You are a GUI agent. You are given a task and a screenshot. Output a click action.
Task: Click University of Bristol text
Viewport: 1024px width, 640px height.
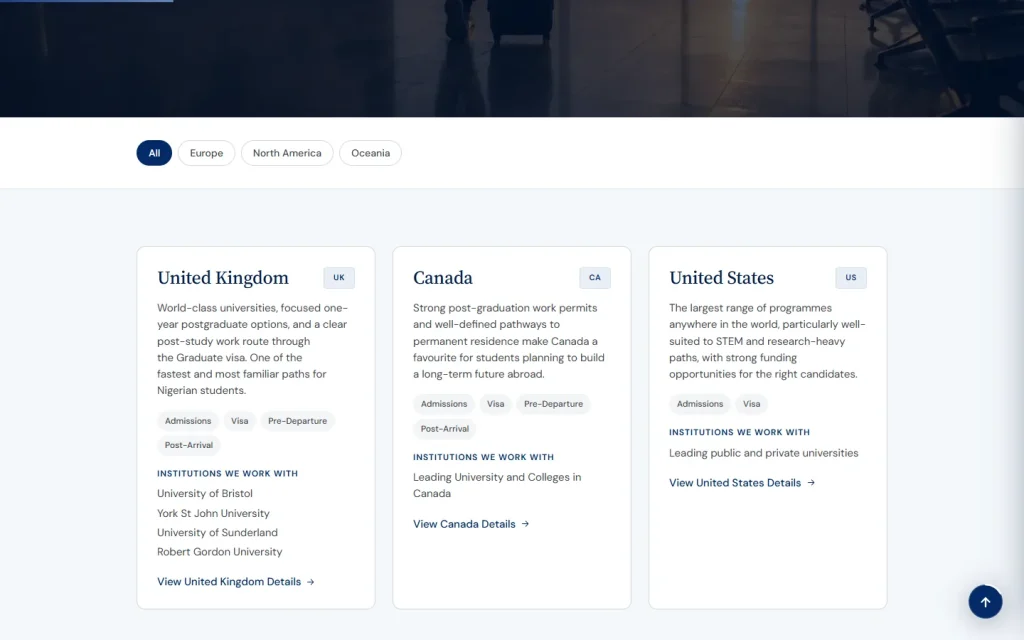[x=204, y=493]
